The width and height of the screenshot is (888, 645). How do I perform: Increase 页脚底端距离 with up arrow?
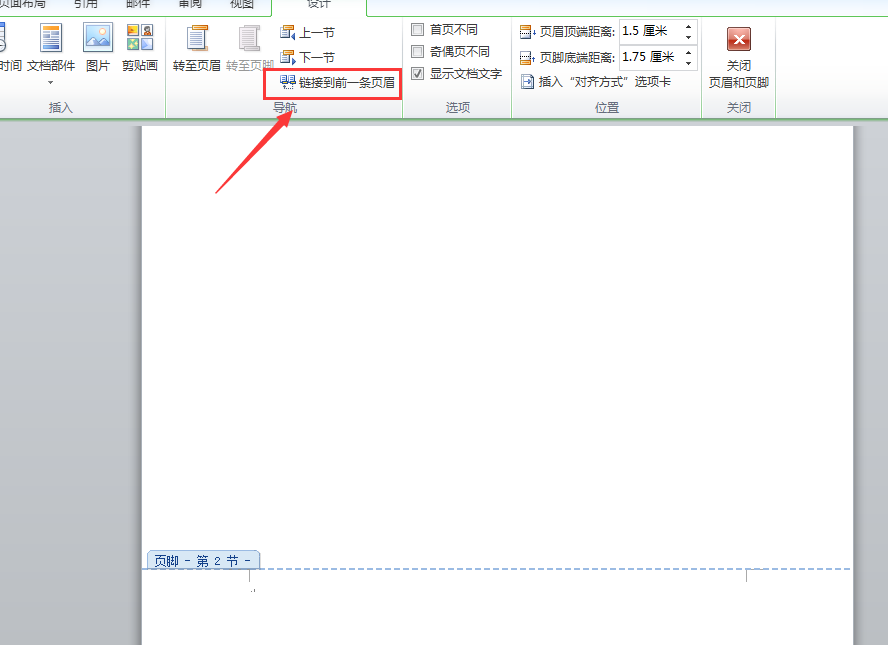pos(689,52)
